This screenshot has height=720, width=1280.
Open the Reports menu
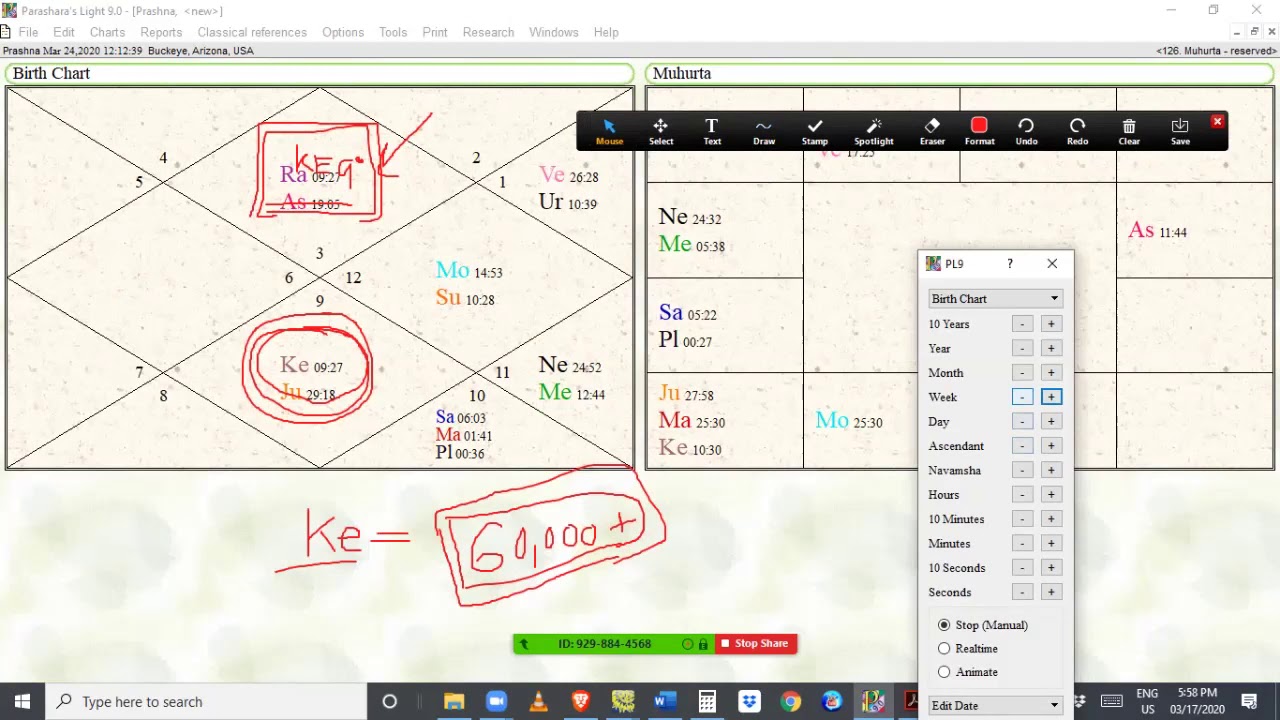tap(161, 32)
